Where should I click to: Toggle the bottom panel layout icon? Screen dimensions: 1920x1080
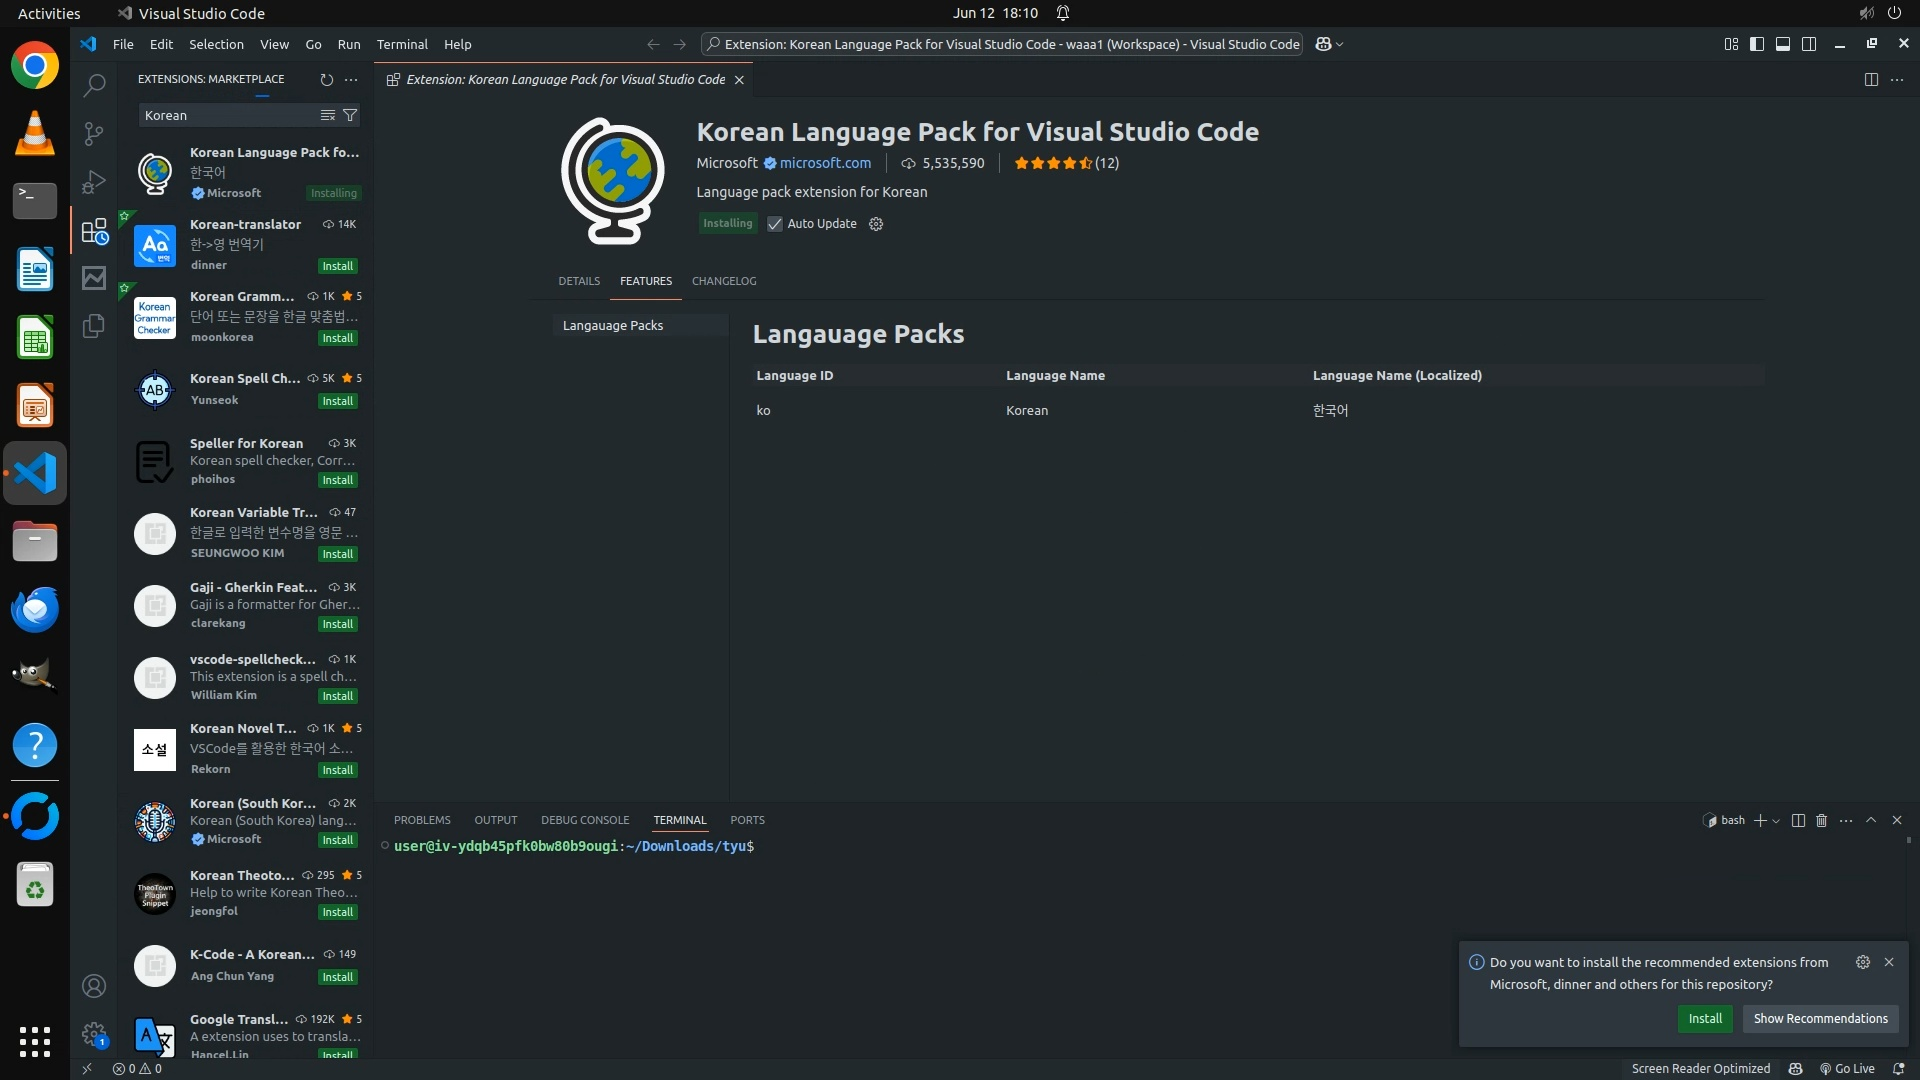tap(1783, 44)
